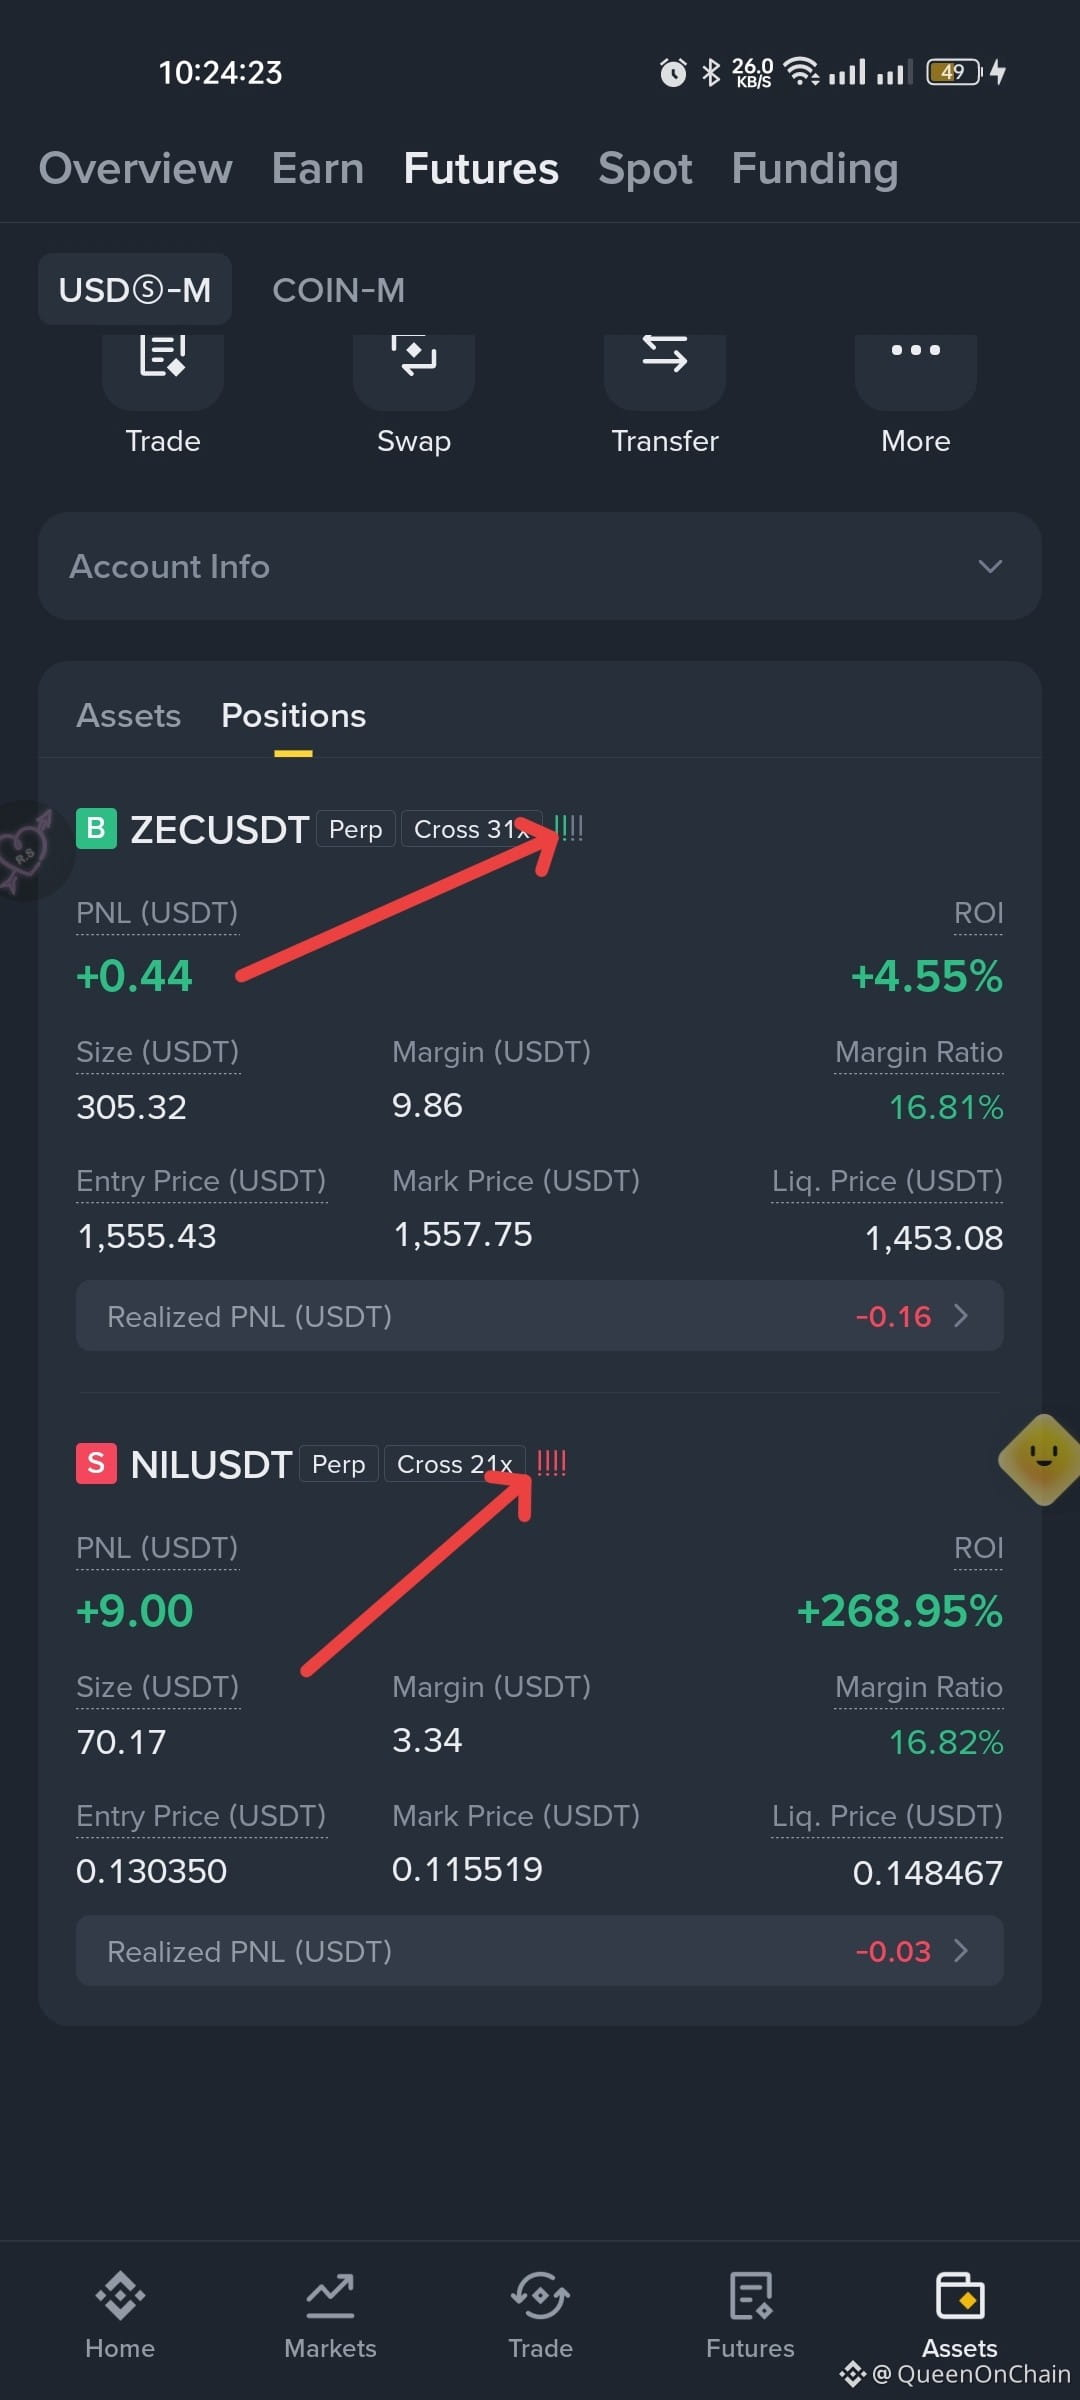The width and height of the screenshot is (1080, 2400).
Task: Tap ZECUSDT Cross 31x leverage label
Action: point(472,829)
